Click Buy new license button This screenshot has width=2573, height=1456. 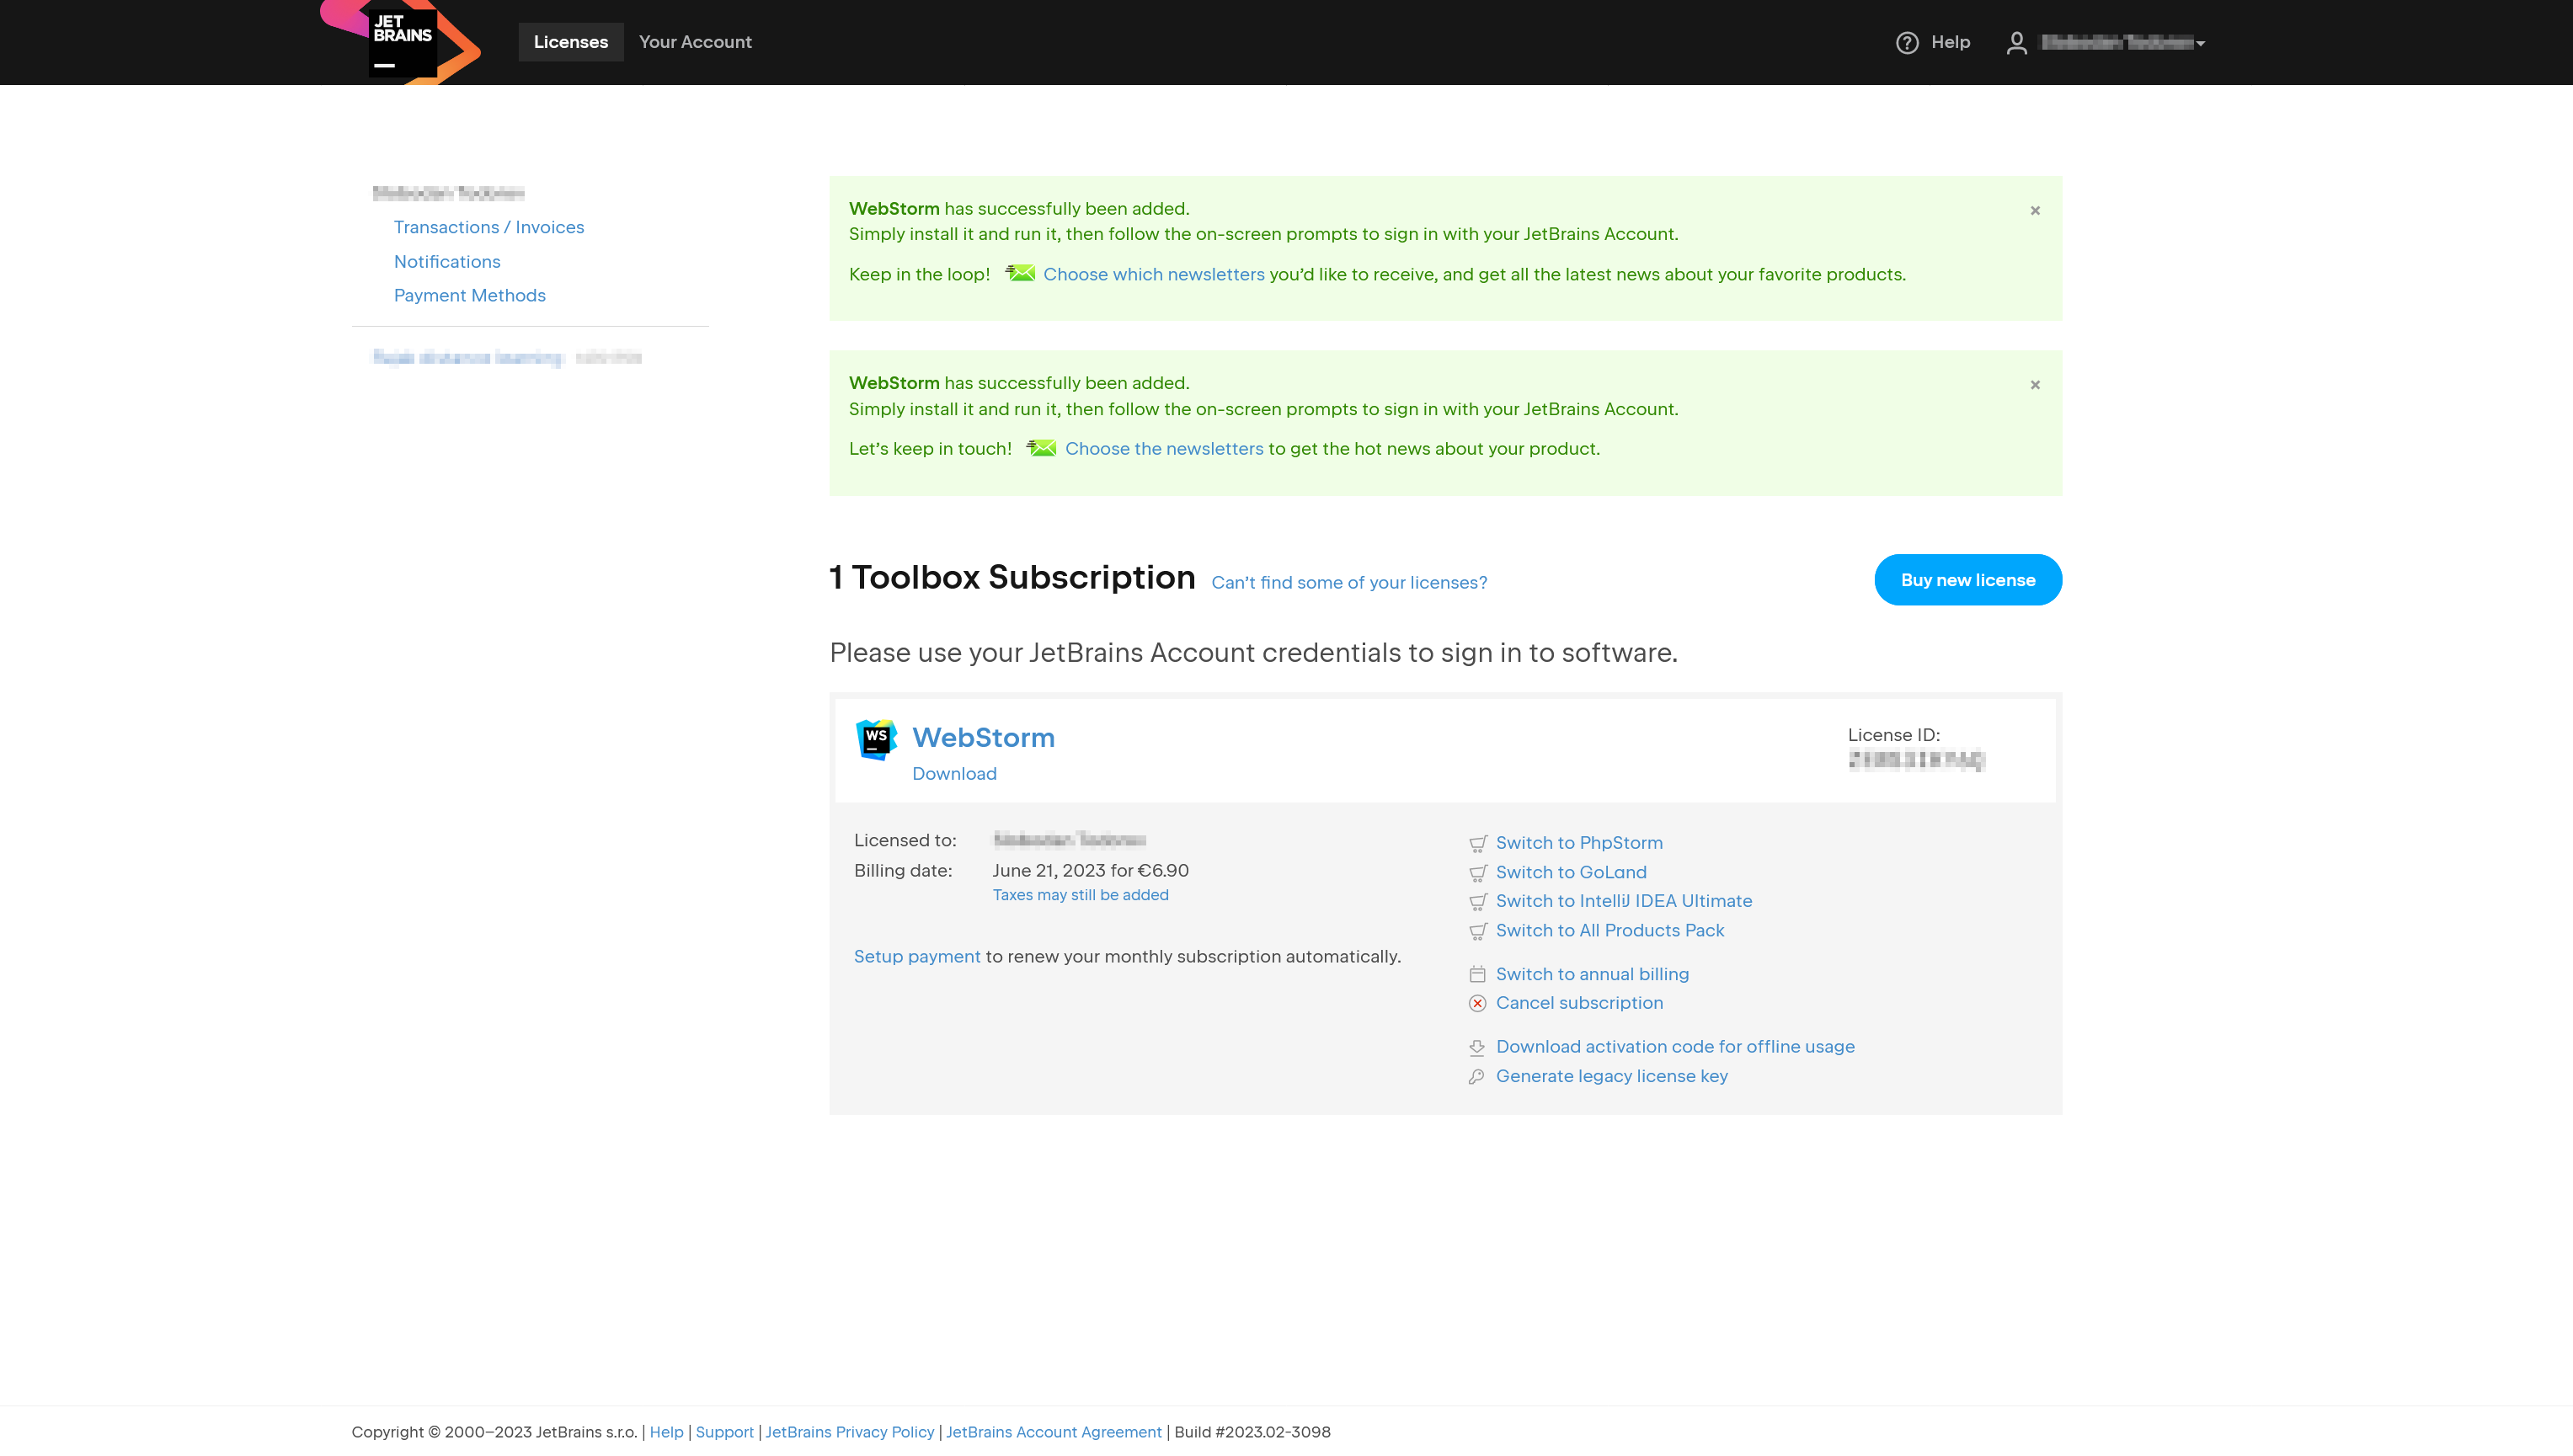coord(1967,580)
